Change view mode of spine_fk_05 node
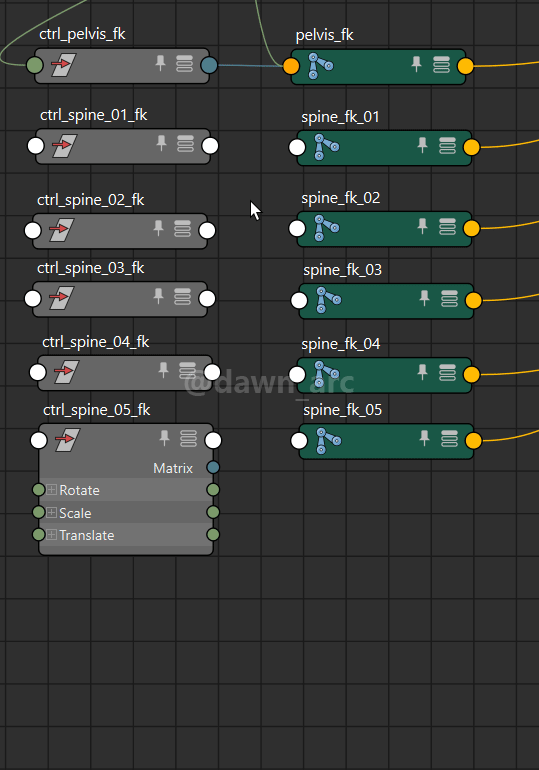This screenshot has height=770, width=539. [x=449, y=439]
